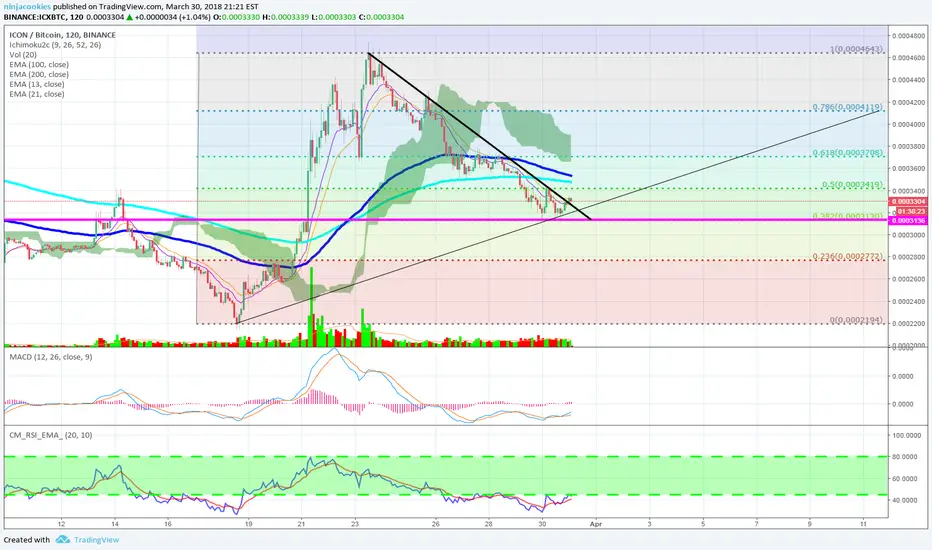Open the ninjacookies author link
932x550 pixels.
point(27,7)
